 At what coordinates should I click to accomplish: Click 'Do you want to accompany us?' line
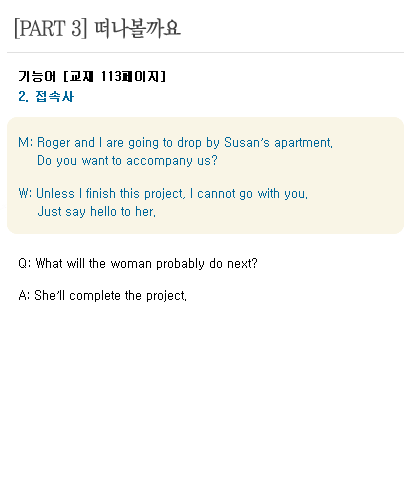pyautogui.click(x=127, y=161)
